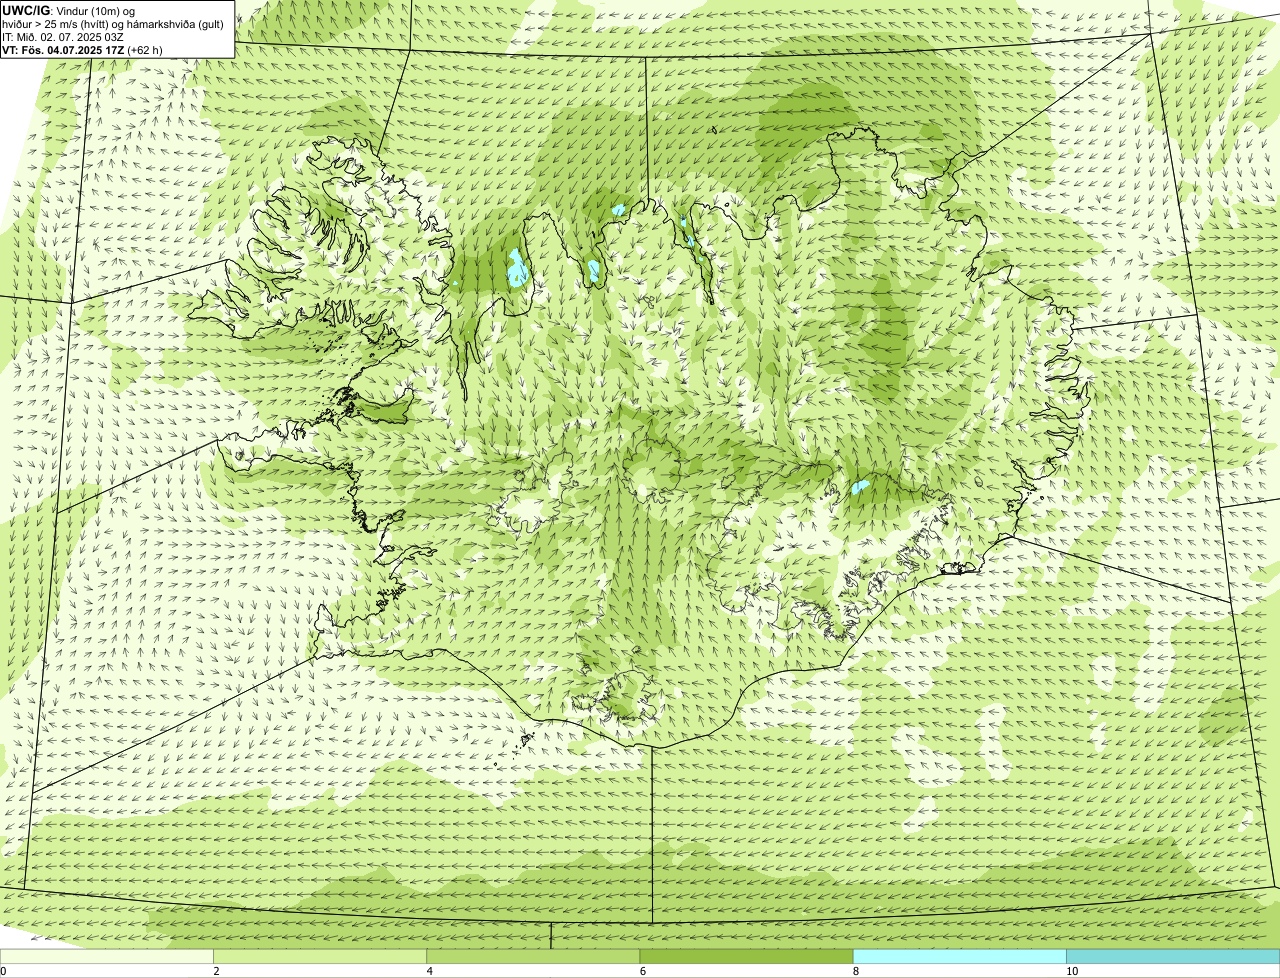The image size is (1280, 978).
Task: Click the light cyan 8–10 legend swatch
Action: coord(959,956)
